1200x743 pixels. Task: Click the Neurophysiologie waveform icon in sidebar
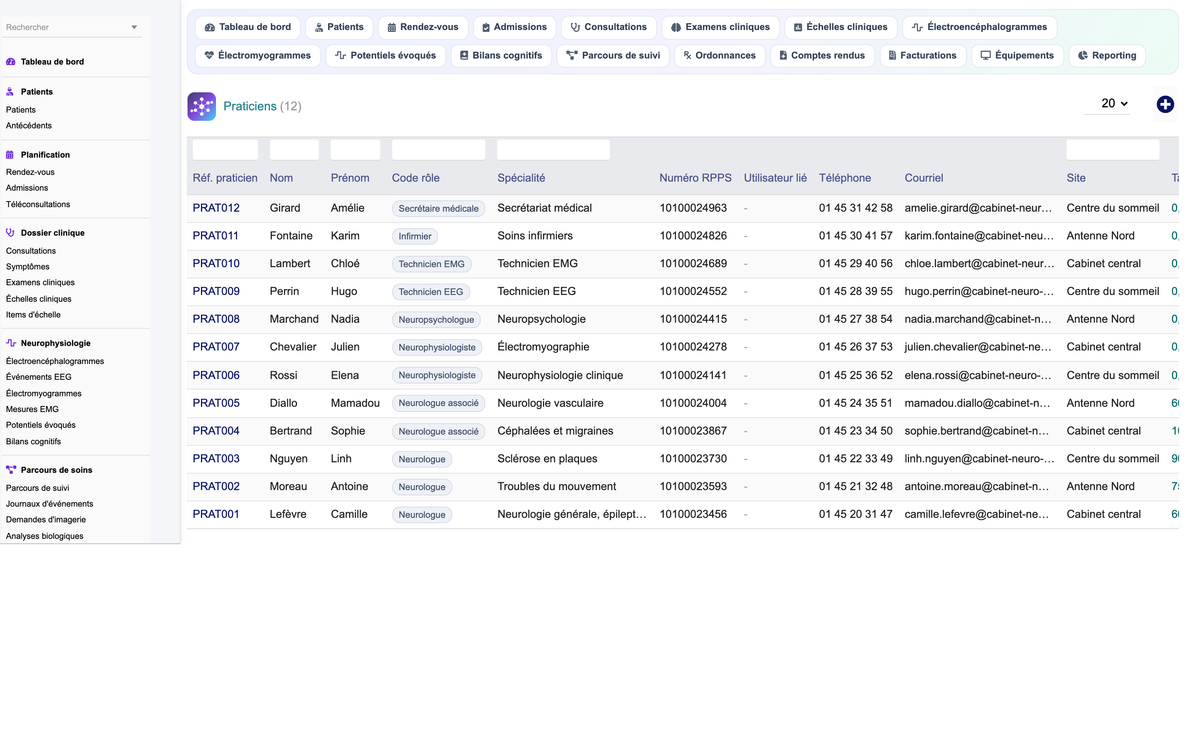[11, 343]
